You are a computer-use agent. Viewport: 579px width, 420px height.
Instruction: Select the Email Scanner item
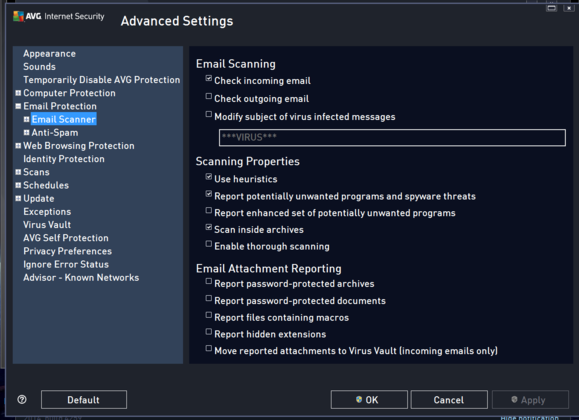click(64, 119)
